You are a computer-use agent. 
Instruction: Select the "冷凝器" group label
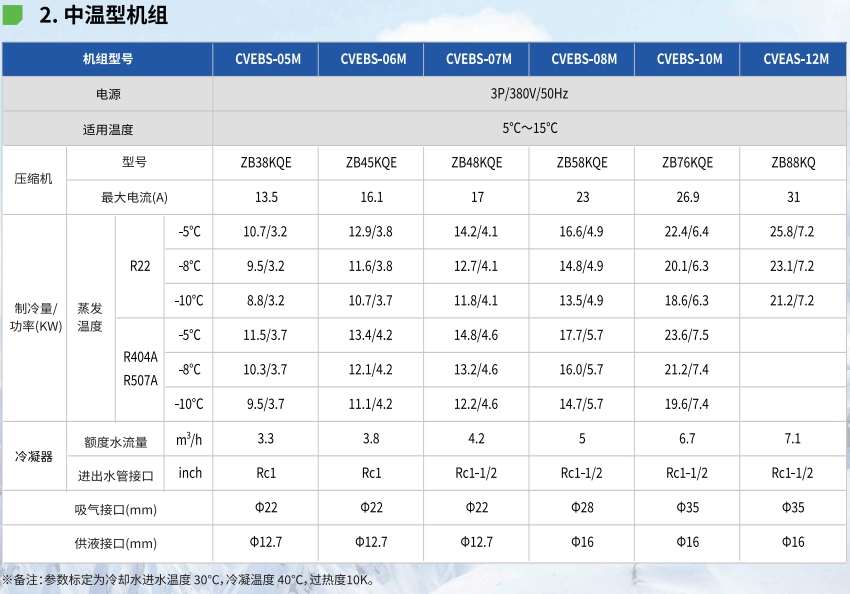click(33, 457)
